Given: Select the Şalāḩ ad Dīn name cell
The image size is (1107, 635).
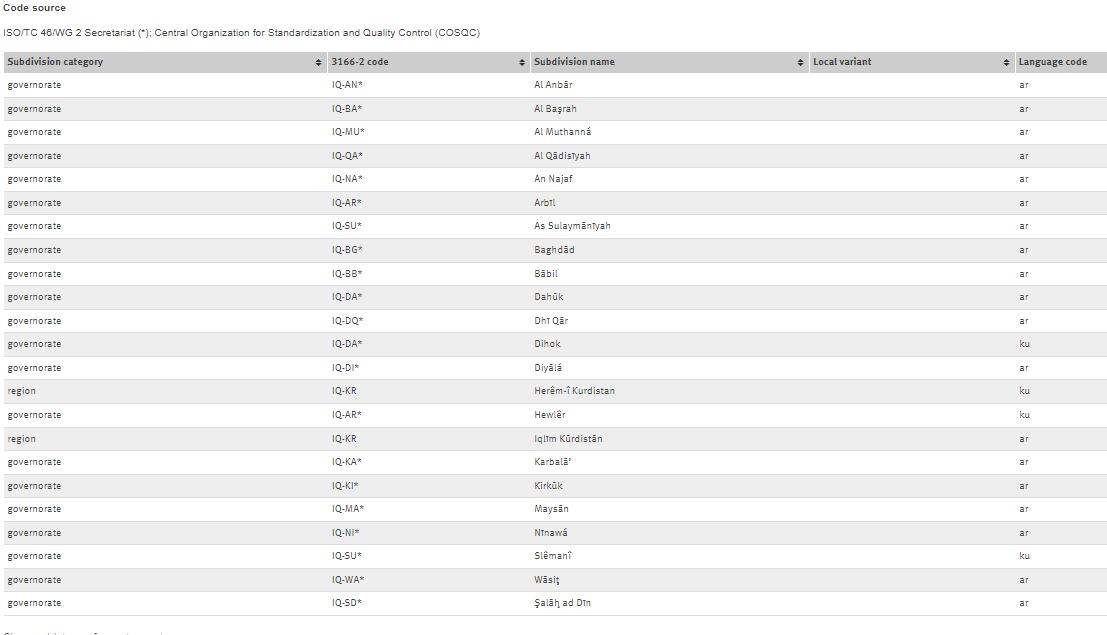Looking at the screenshot, I should [562, 603].
